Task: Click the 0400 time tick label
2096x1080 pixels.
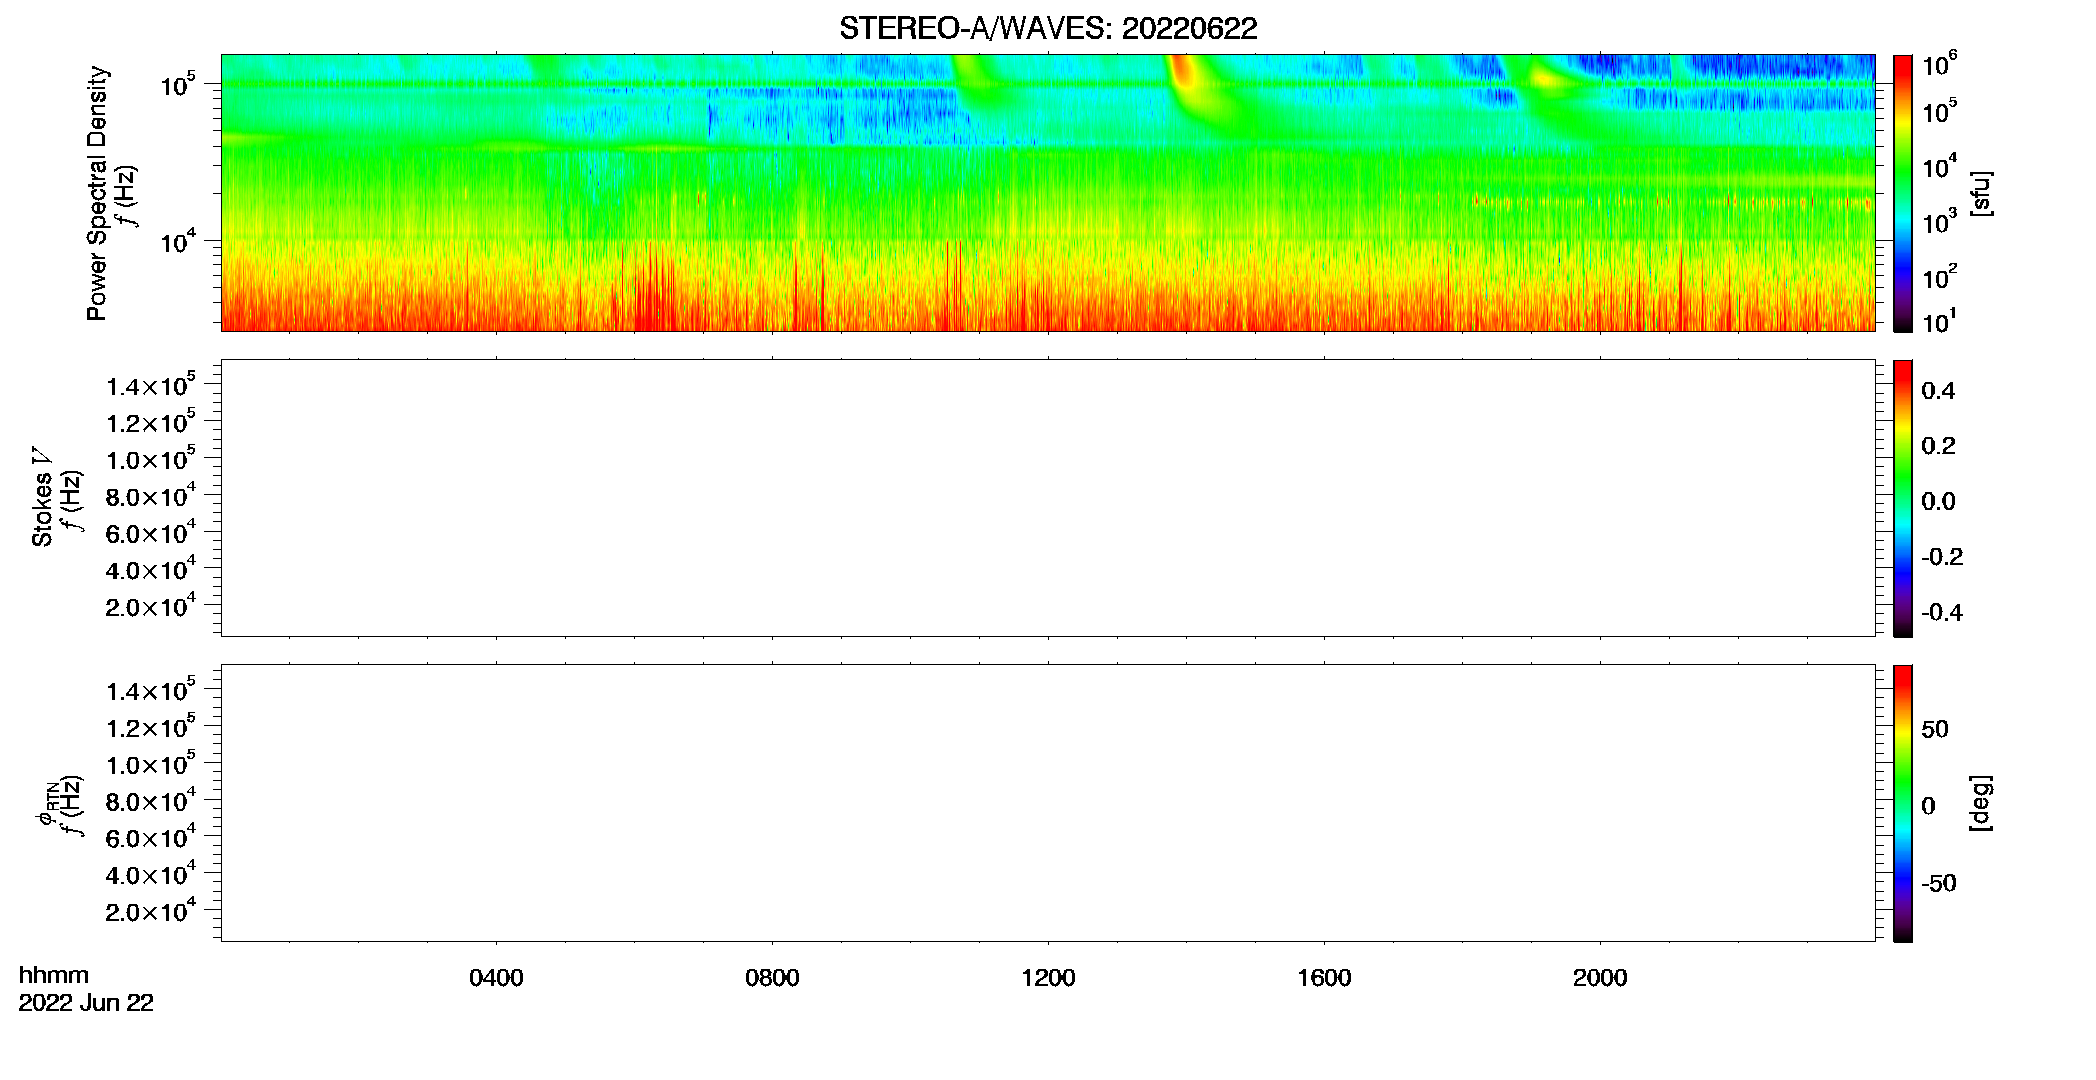Action: pyautogui.click(x=496, y=978)
